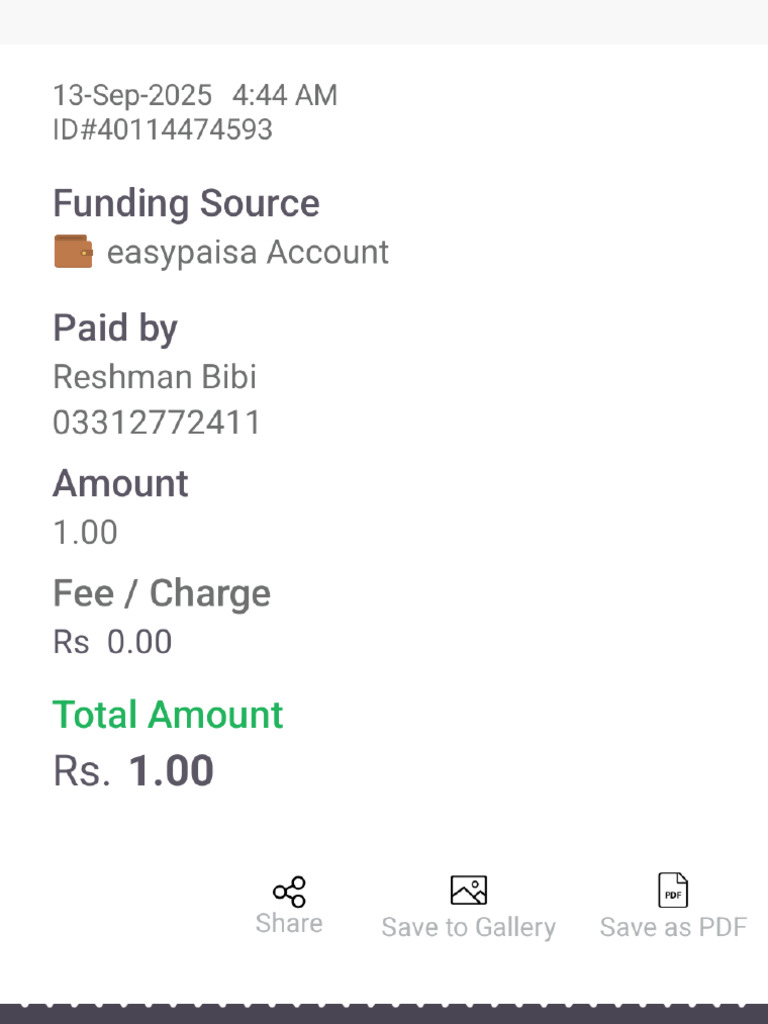Tap the Funding Source heading

point(186,203)
